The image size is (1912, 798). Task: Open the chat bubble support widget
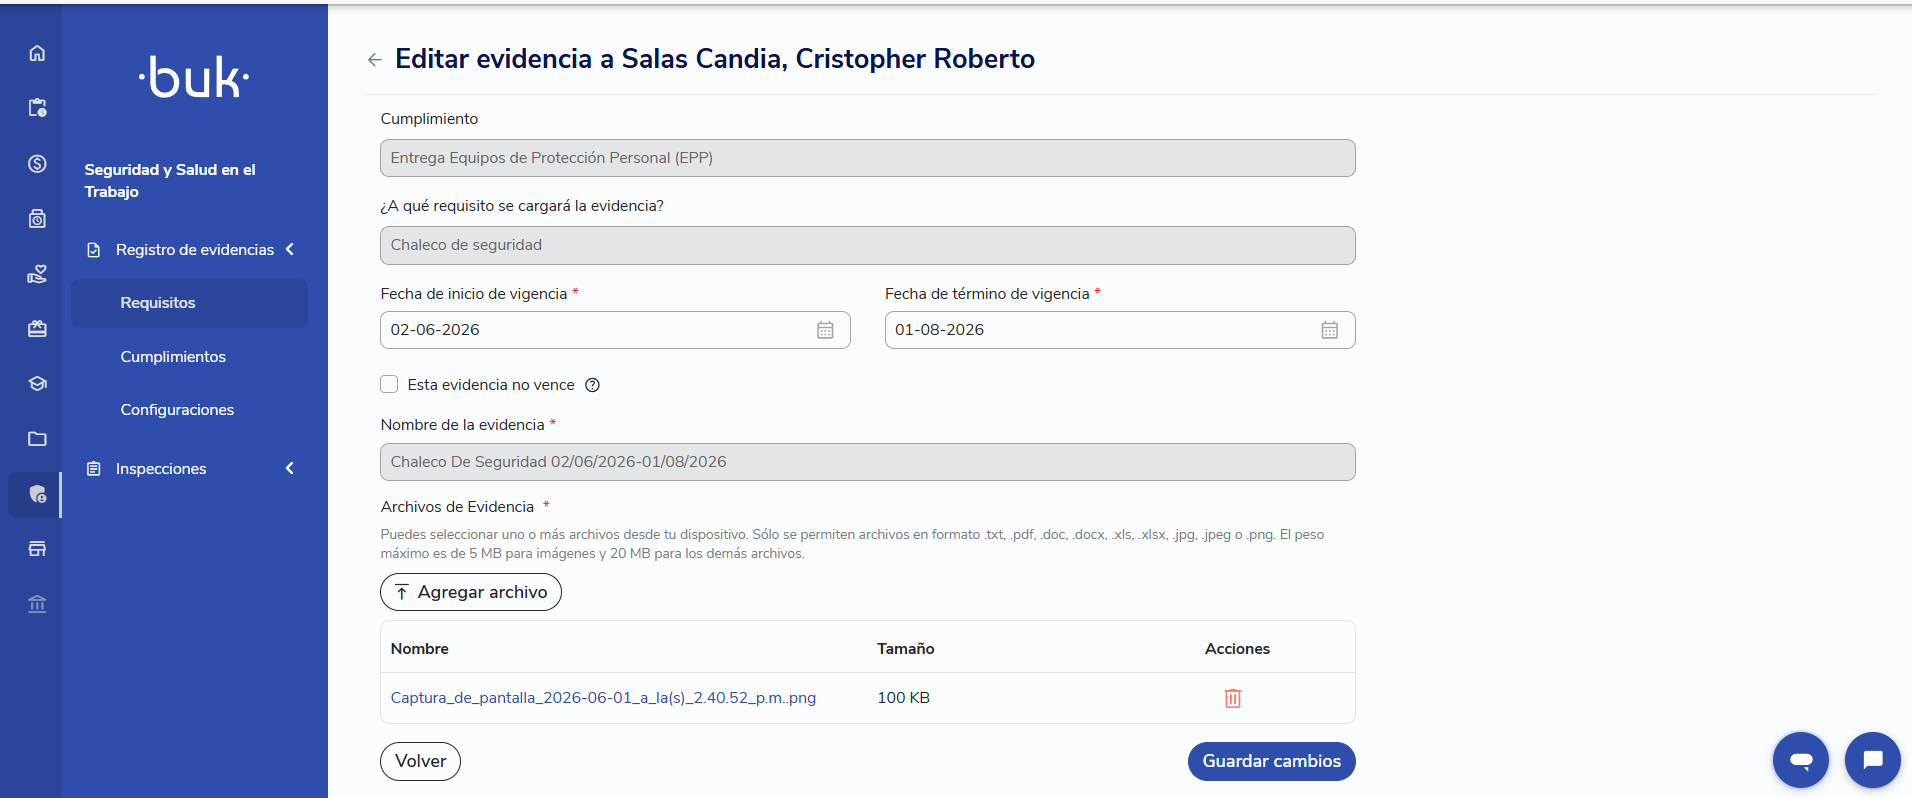(x=1872, y=760)
